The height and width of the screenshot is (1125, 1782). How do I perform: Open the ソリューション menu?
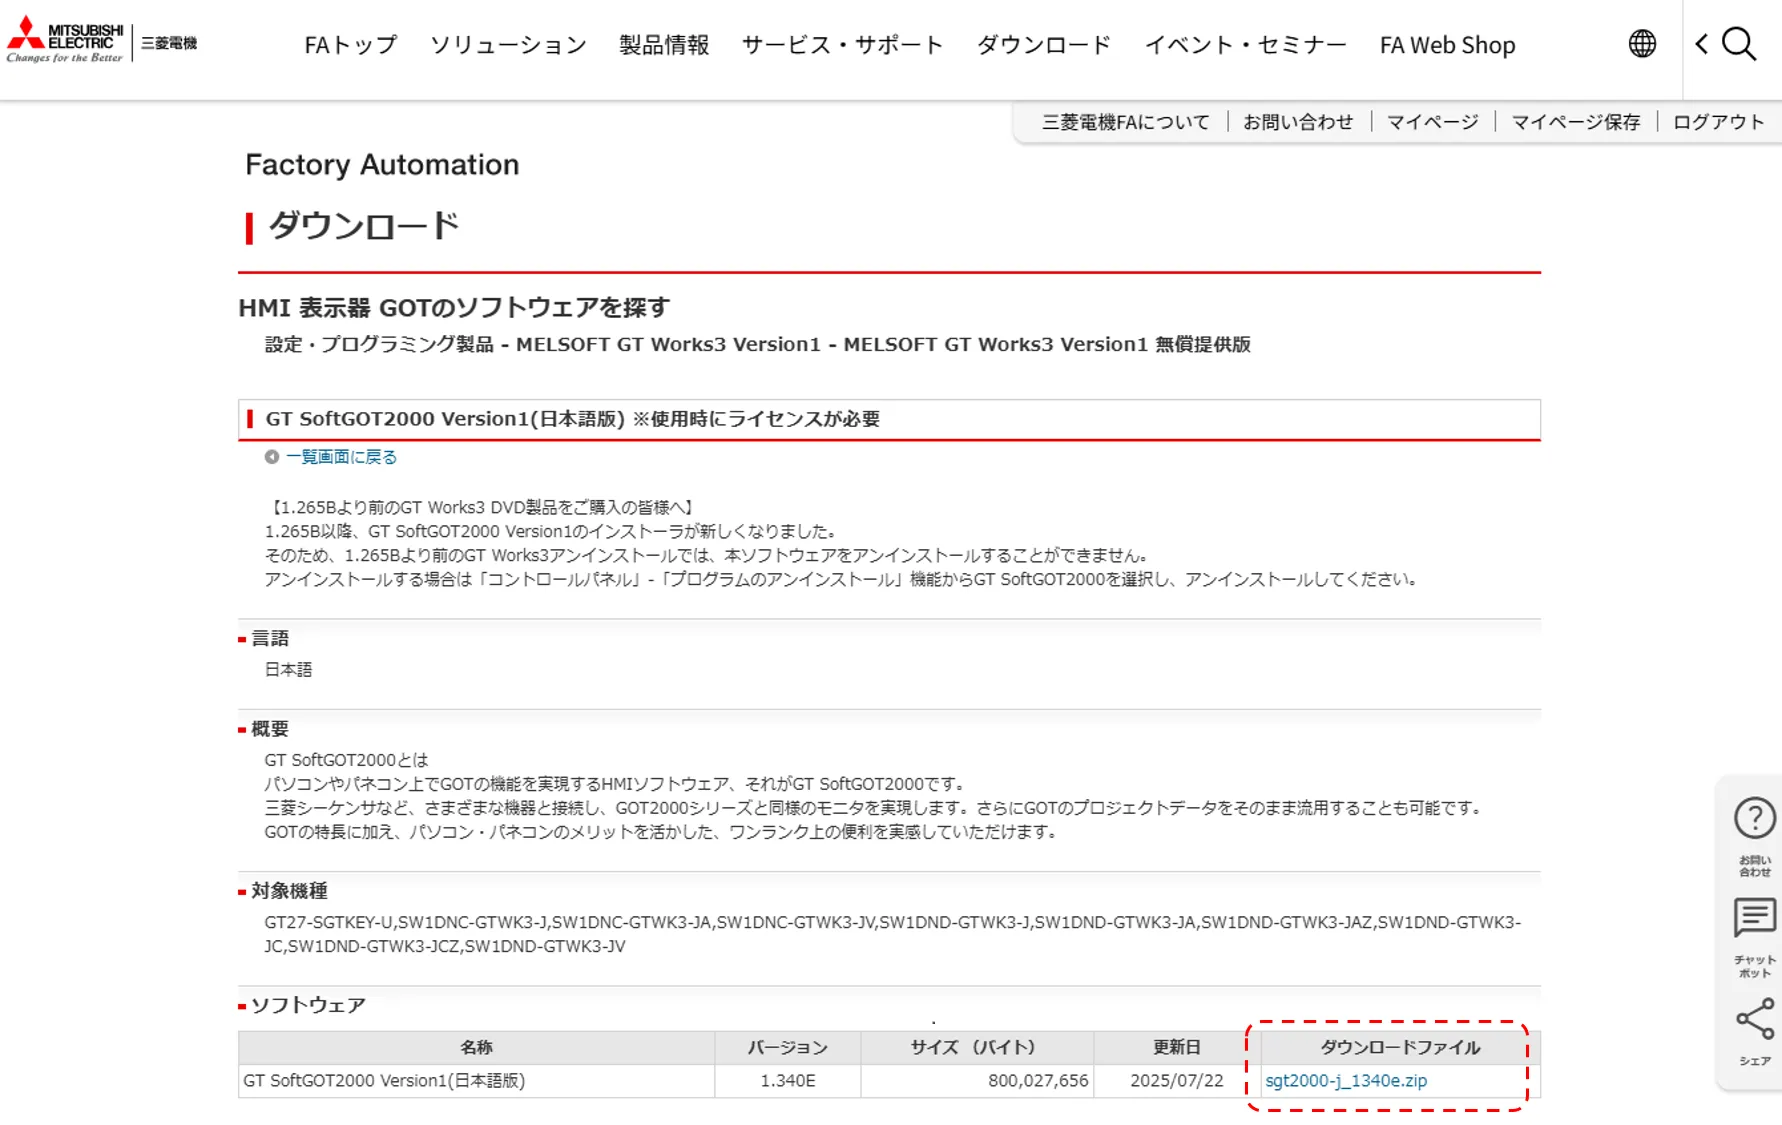pyautogui.click(x=508, y=45)
